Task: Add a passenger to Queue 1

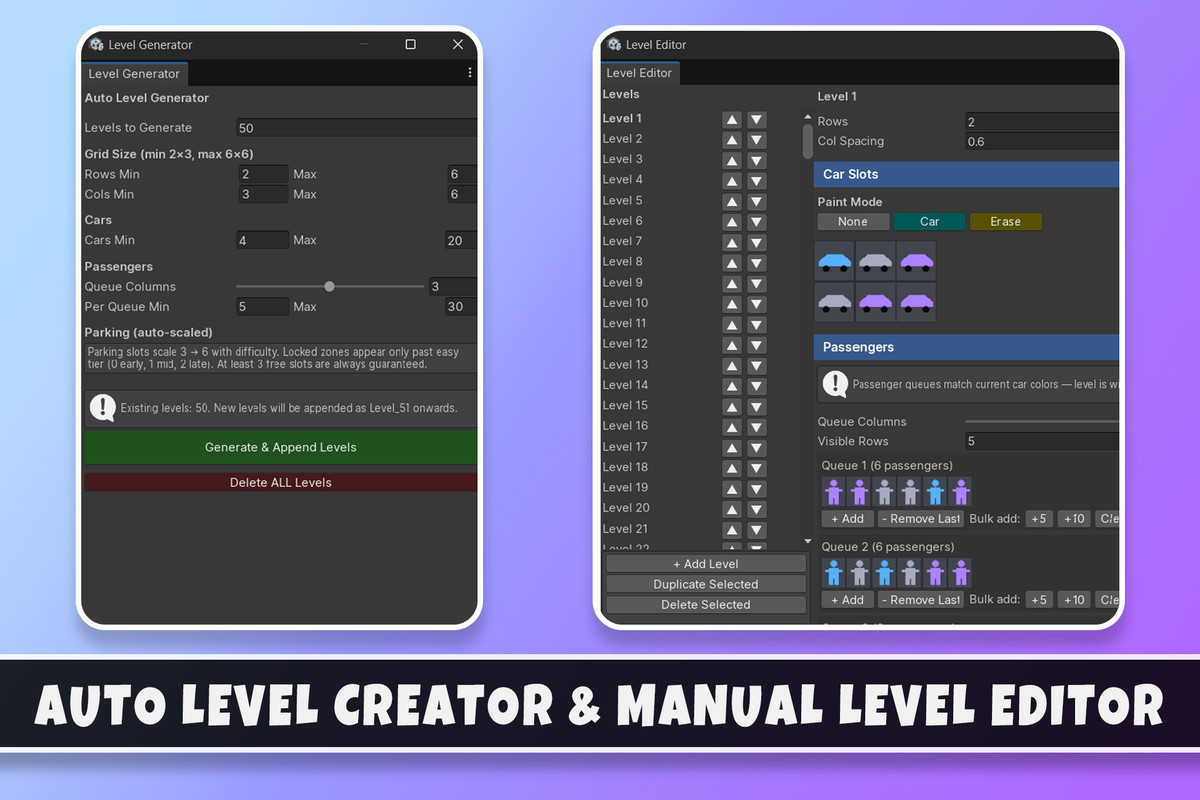Action: (847, 519)
